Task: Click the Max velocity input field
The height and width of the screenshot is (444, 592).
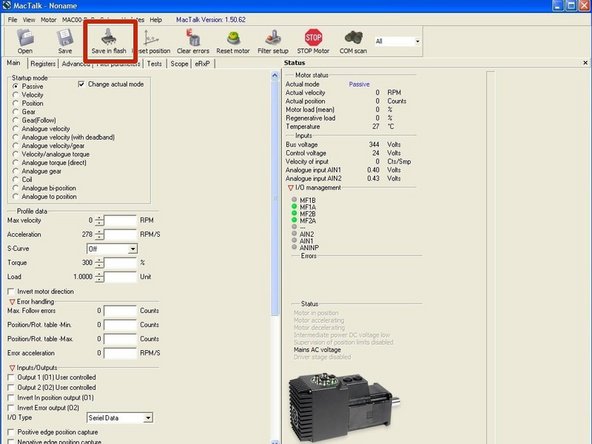Action: coord(120,220)
